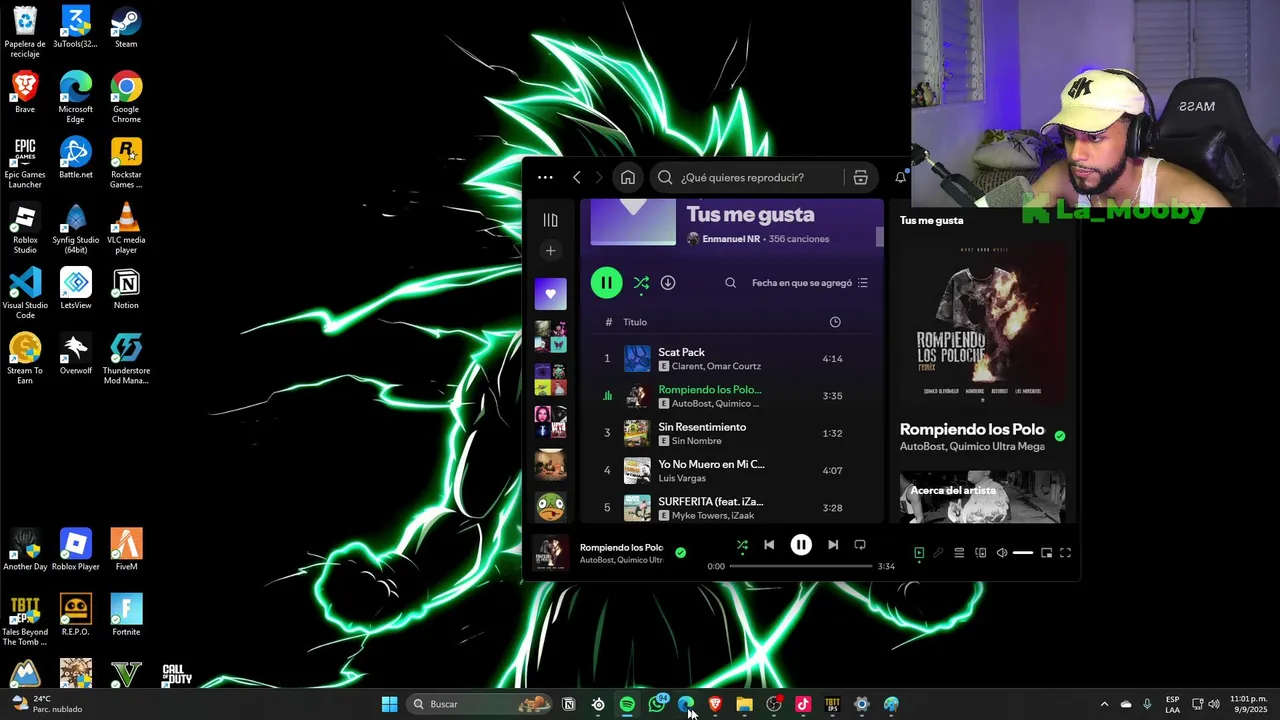Image resolution: width=1280 pixels, height=720 pixels.
Task: Open Windows Start menu
Action: (390, 704)
